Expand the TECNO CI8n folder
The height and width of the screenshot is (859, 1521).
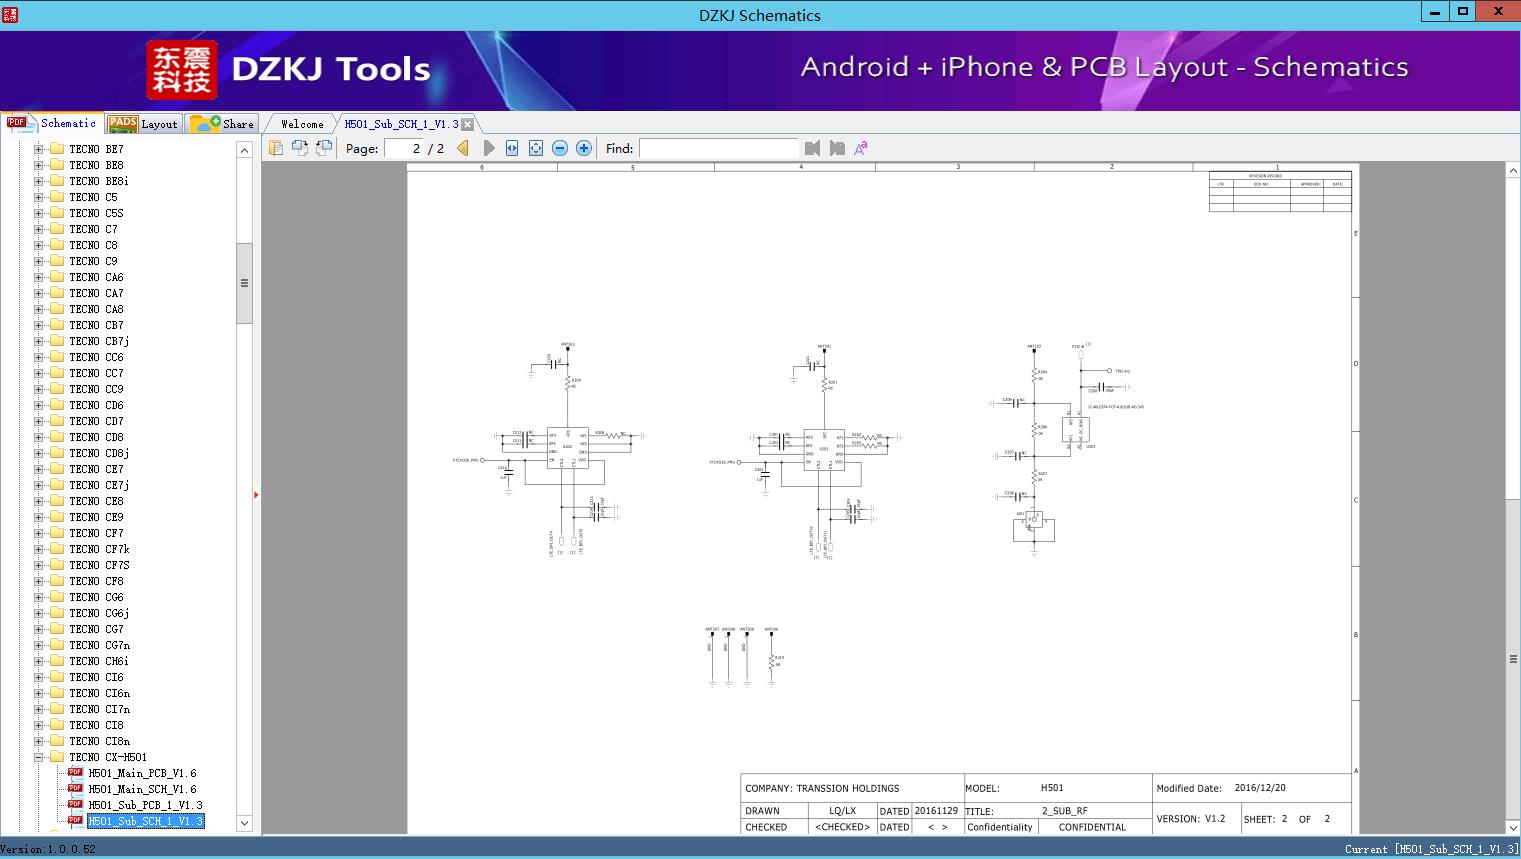39,741
